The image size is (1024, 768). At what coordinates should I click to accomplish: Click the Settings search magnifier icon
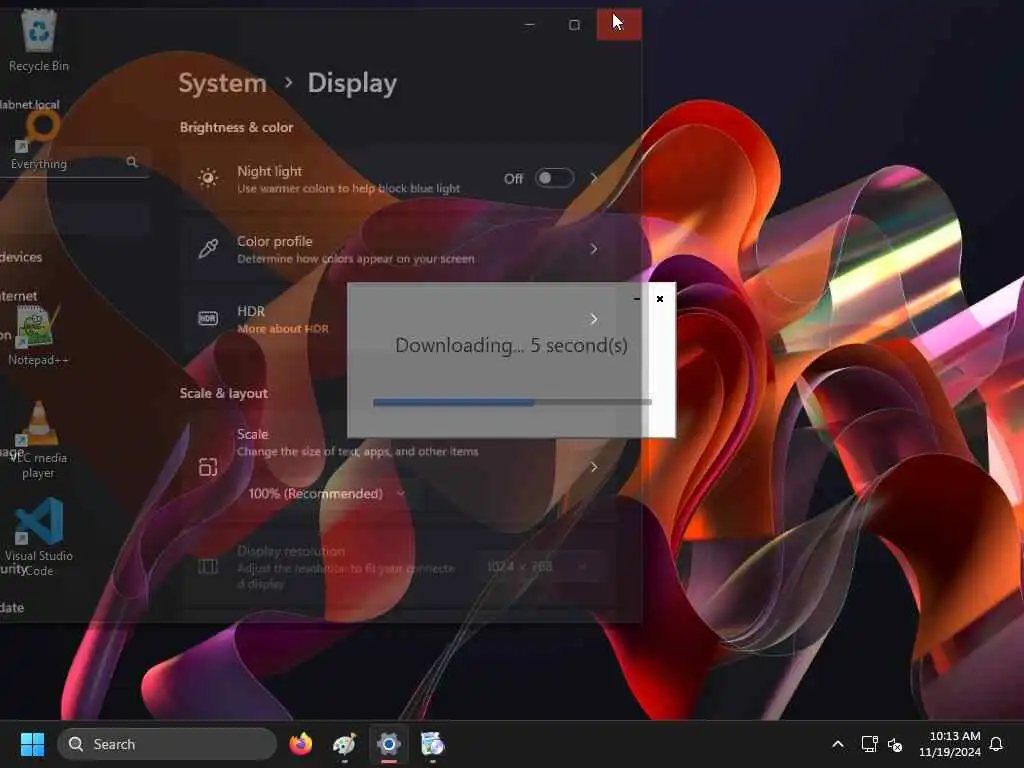(132, 162)
